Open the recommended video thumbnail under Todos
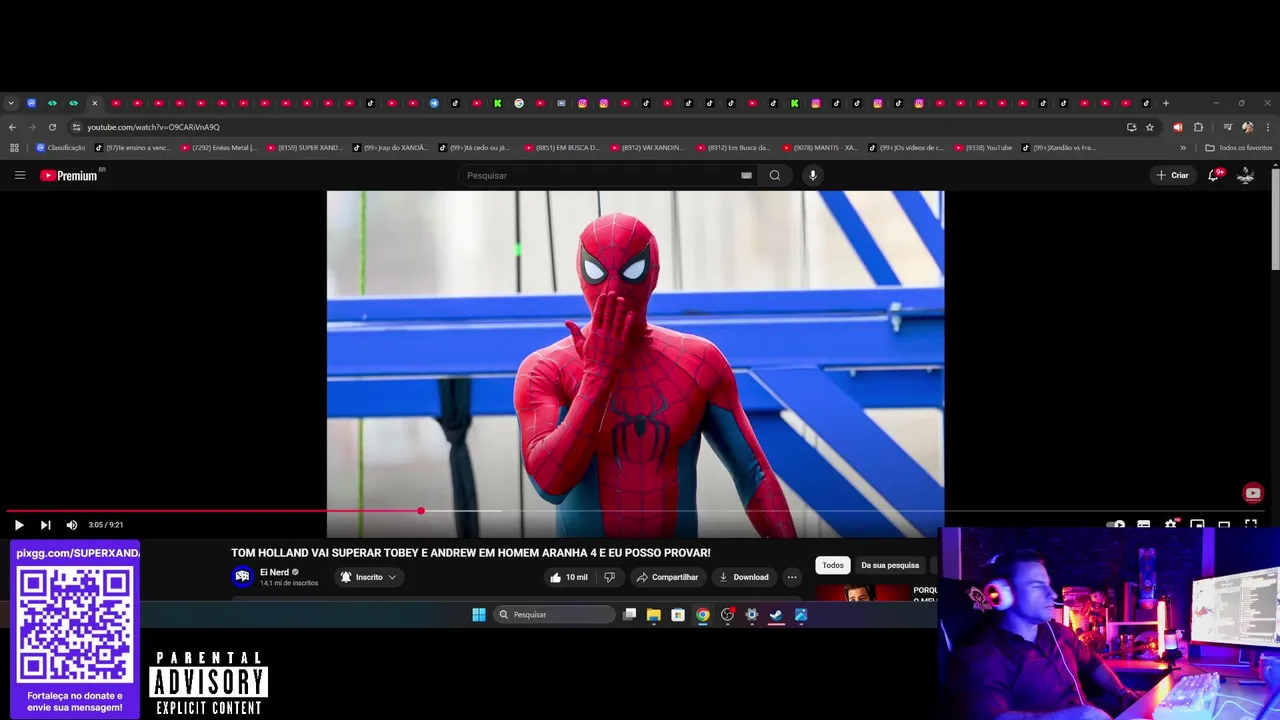 point(862,592)
